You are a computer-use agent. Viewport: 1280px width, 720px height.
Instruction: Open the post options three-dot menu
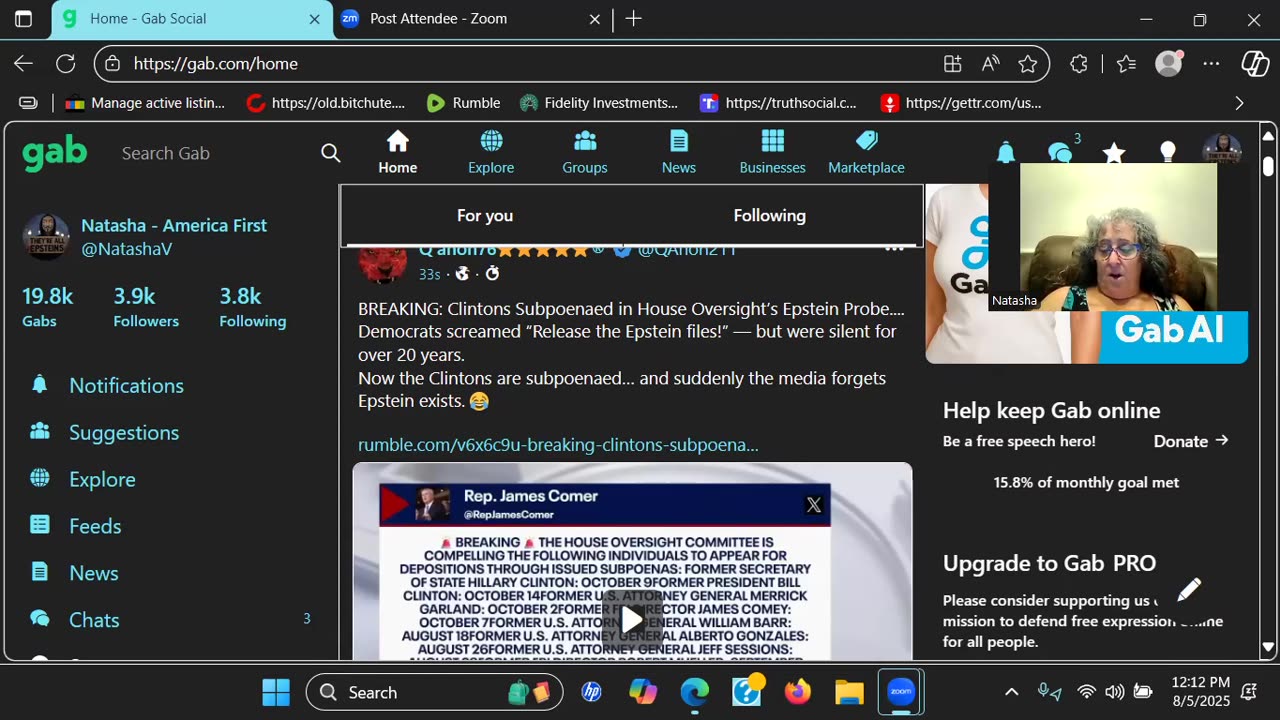click(x=894, y=248)
